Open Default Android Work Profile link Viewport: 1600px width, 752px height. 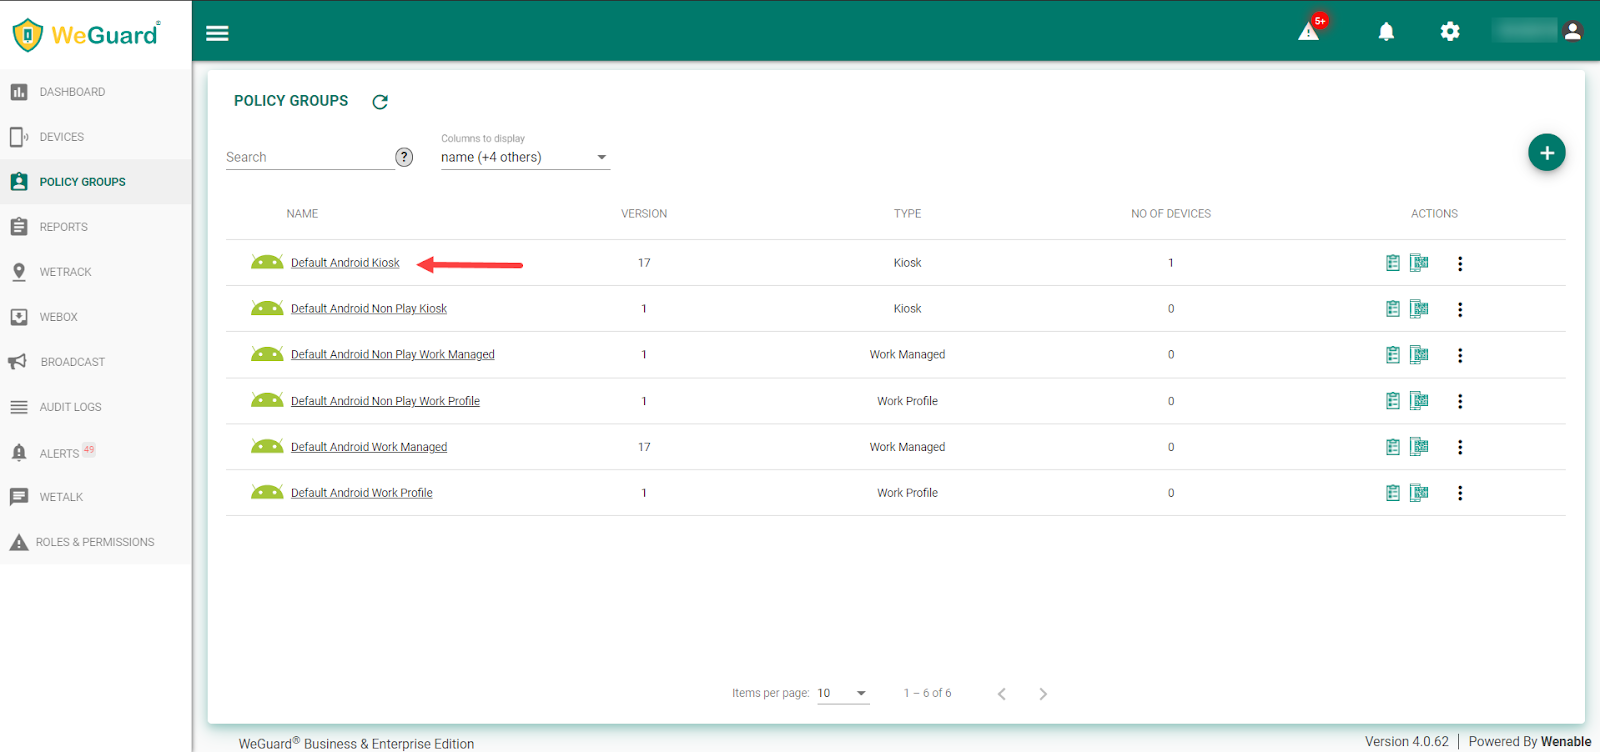[362, 493]
